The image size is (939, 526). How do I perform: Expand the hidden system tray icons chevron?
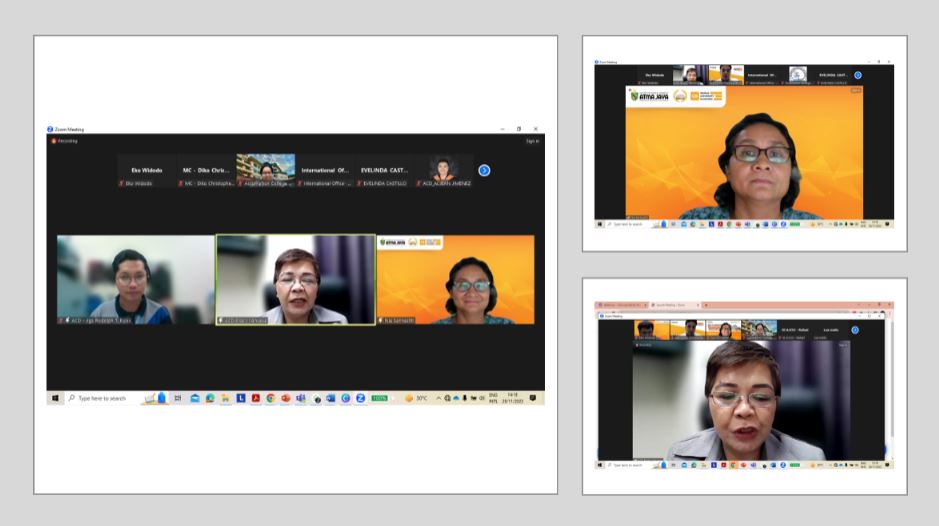(x=438, y=398)
